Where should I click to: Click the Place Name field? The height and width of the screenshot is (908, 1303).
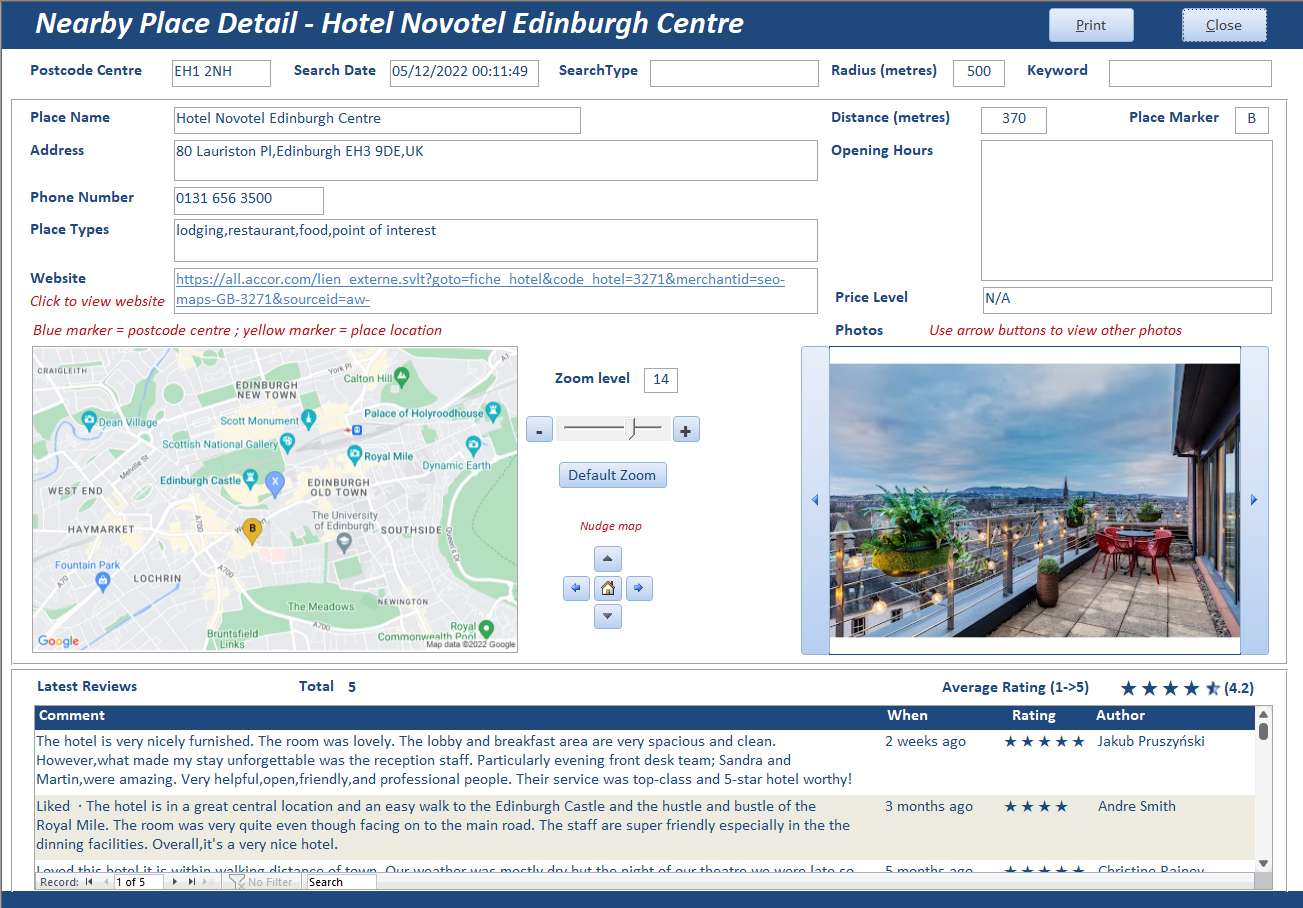coord(377,120)
